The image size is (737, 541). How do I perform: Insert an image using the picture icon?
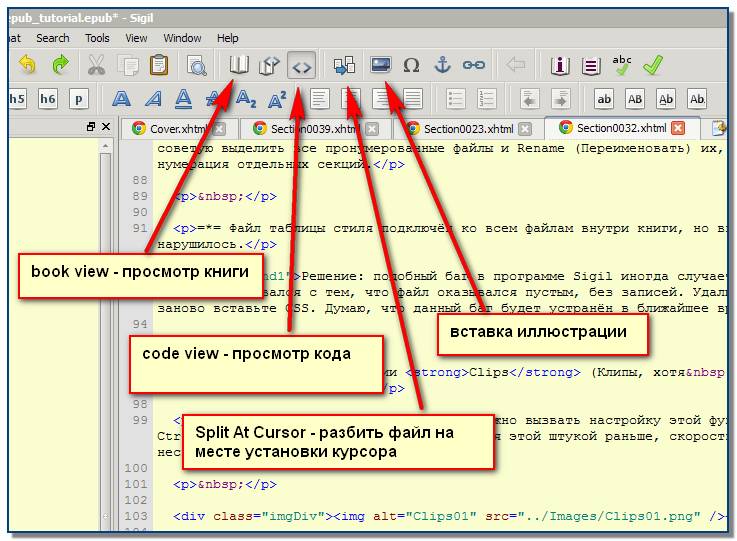[x=380, y=64]
